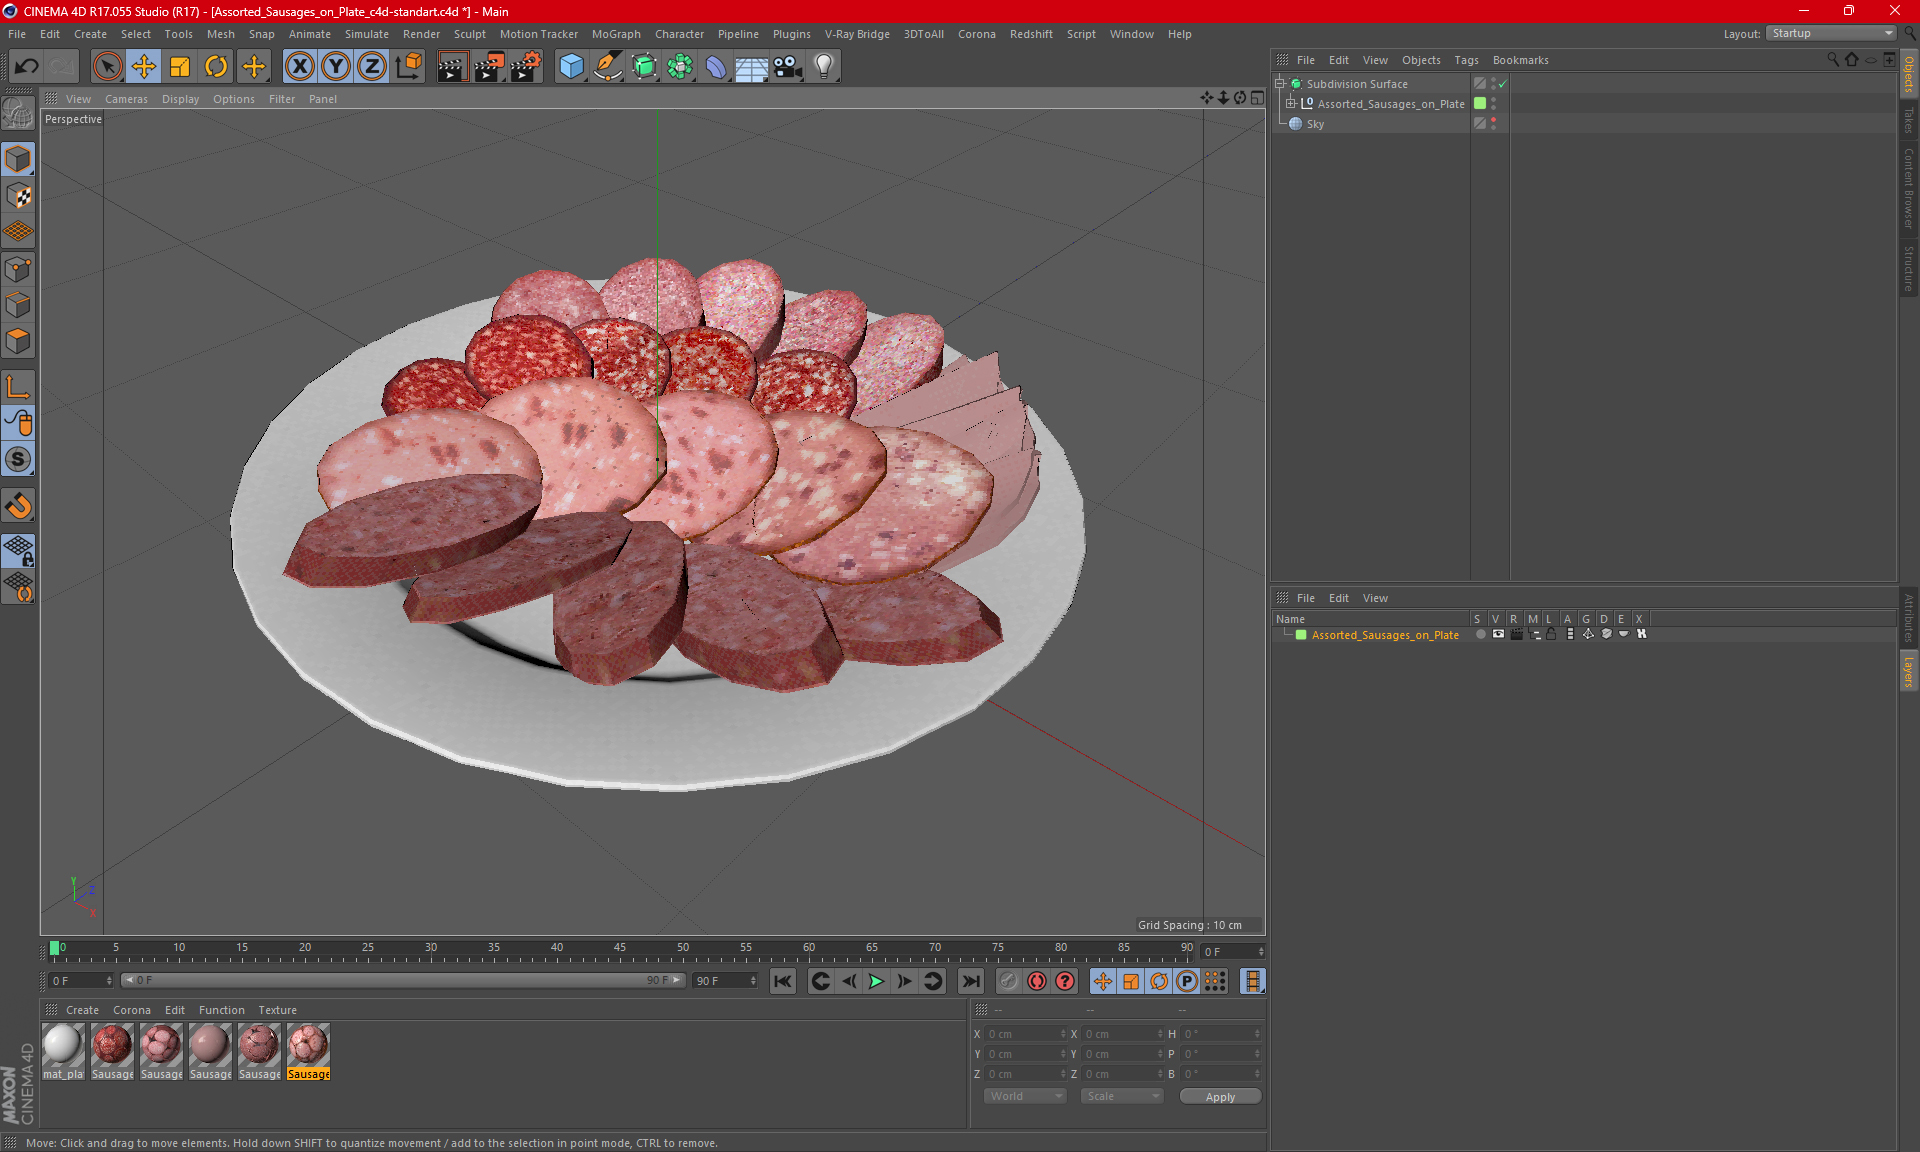Image resolution: width=1920 pixels, height=1152 pixels.
Task: Open the Layout Startup dropdown
Action: 1831,33
